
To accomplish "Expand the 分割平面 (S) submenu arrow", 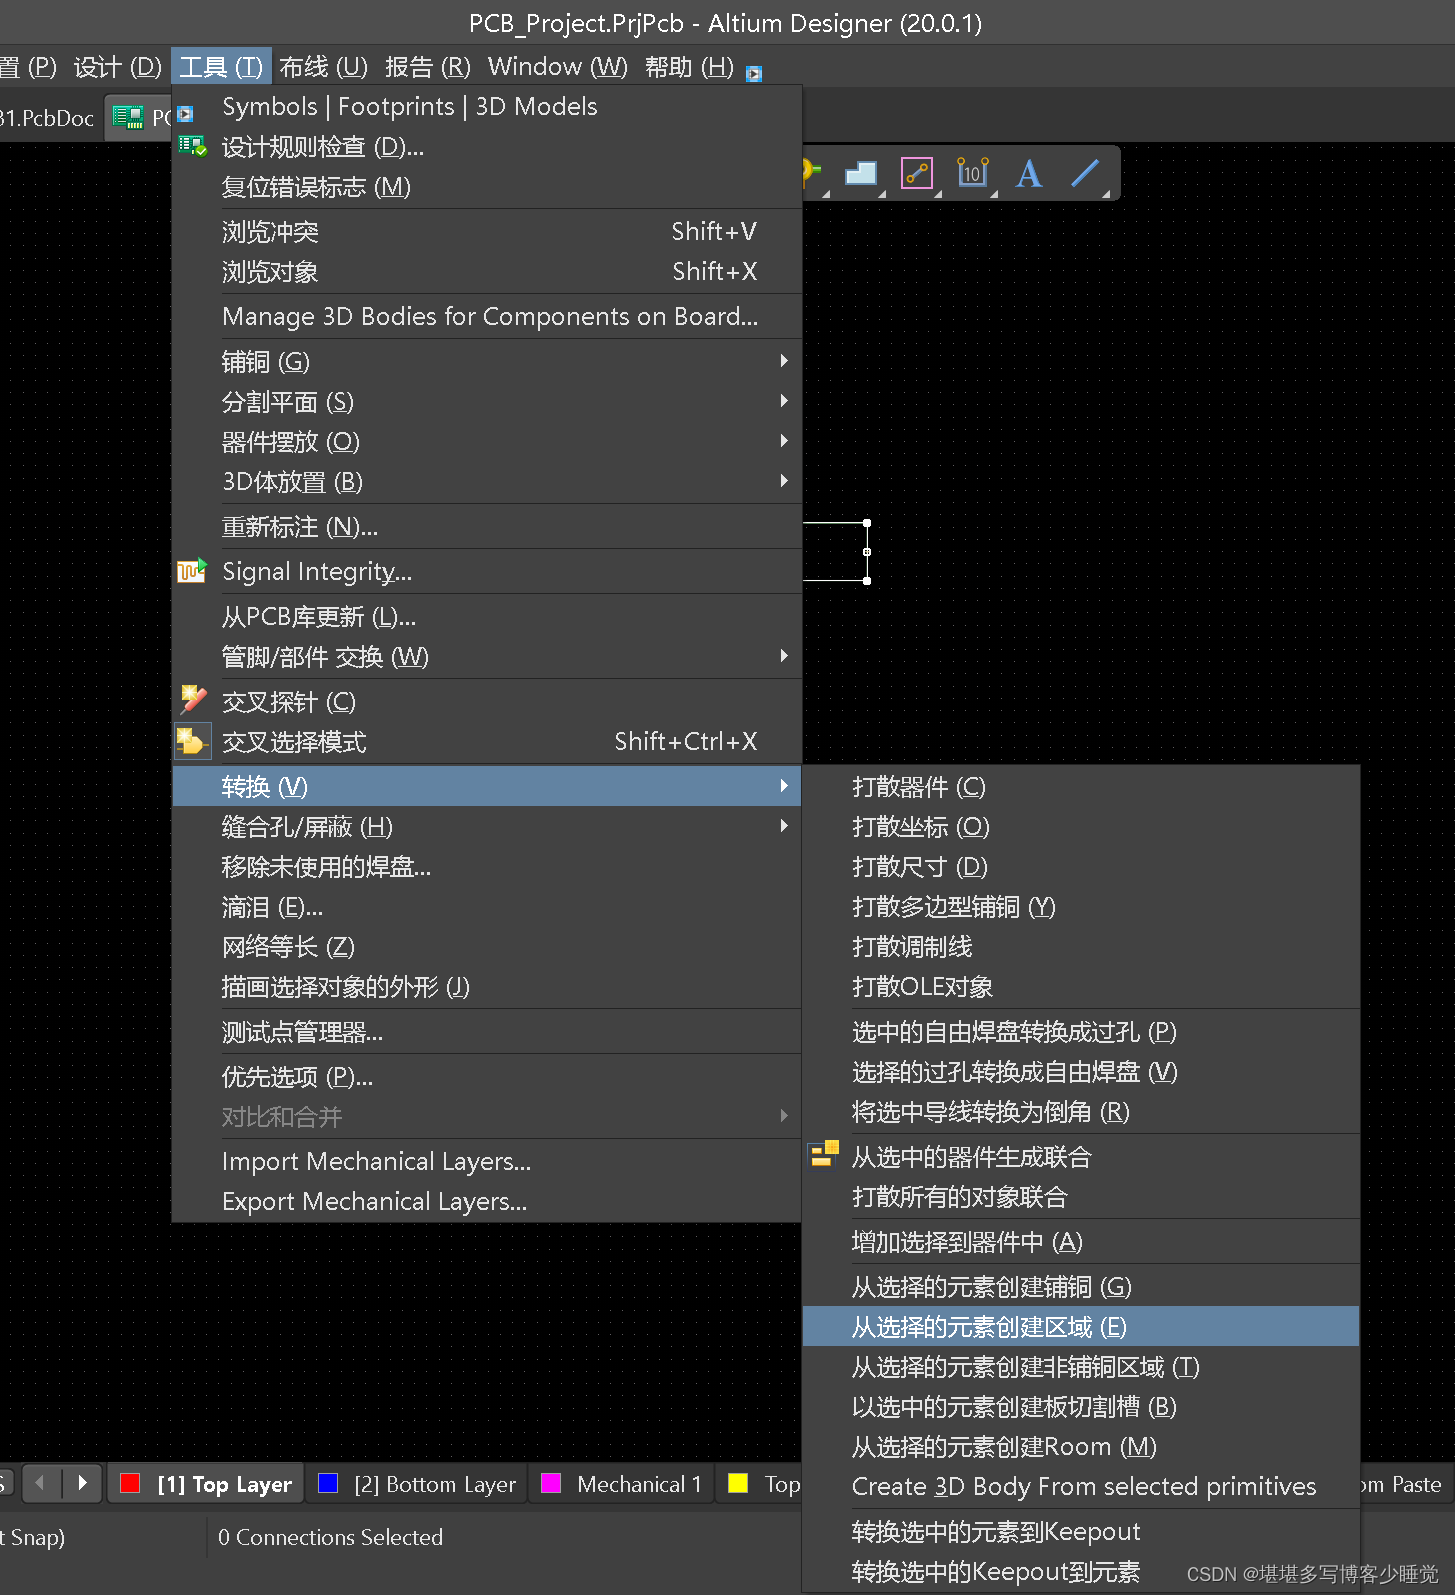I will (785, 401).
